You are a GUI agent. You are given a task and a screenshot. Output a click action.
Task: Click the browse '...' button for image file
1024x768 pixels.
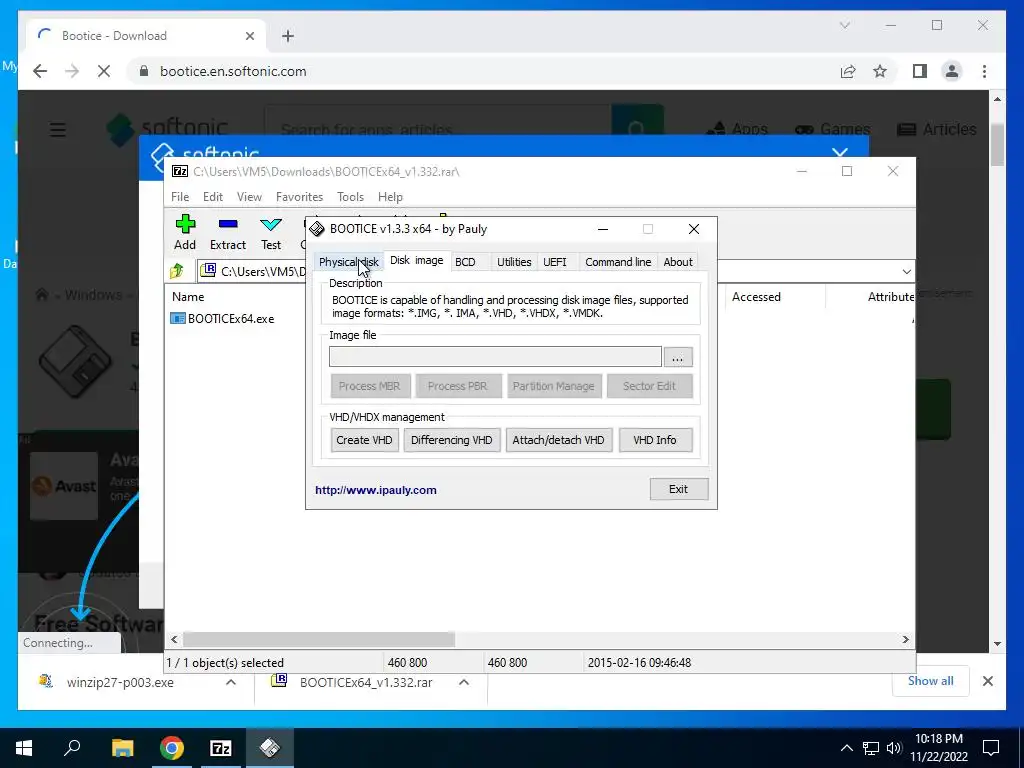(678, 357)
